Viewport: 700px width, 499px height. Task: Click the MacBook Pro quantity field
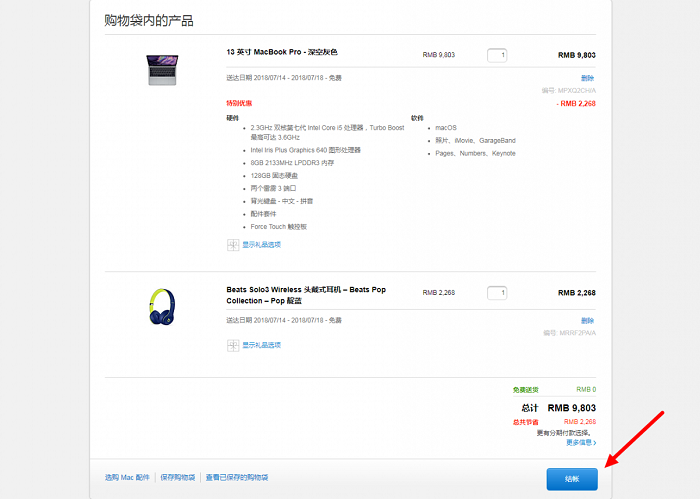pos(497,55)
